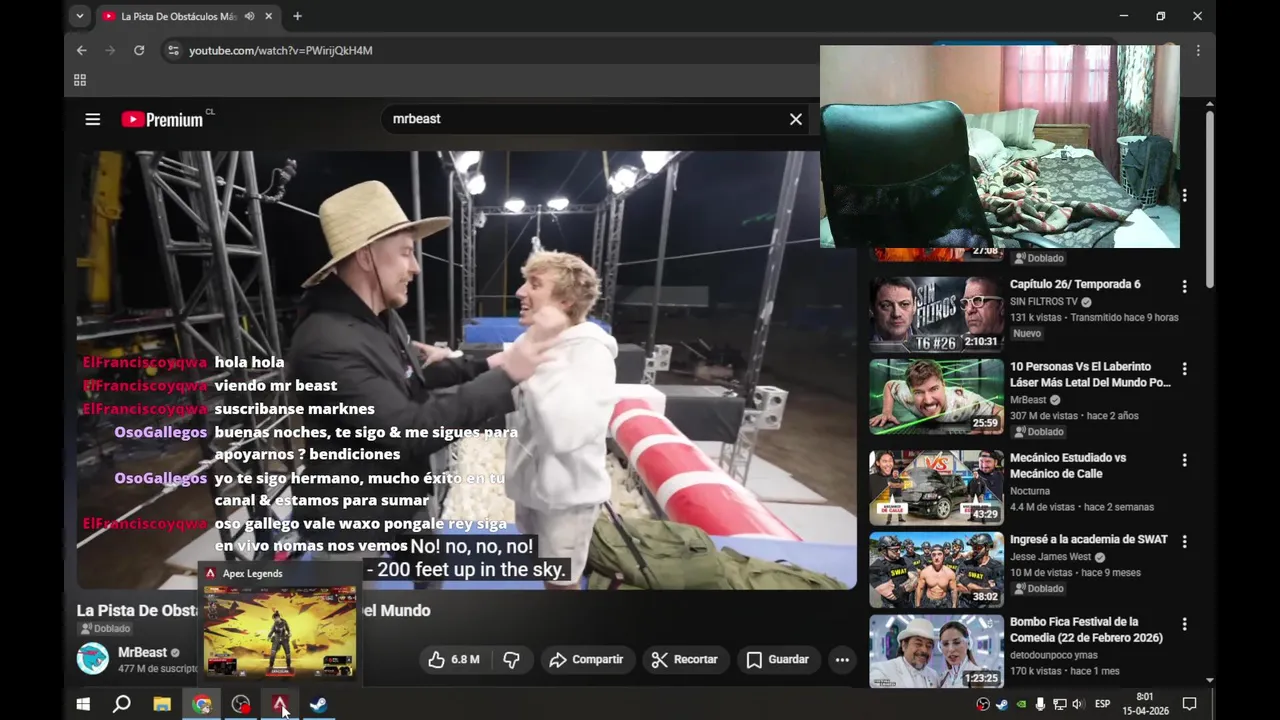Open the detodounpoco ymas channel name
Screen dimensions: 1280x720
coord(1054,655)
